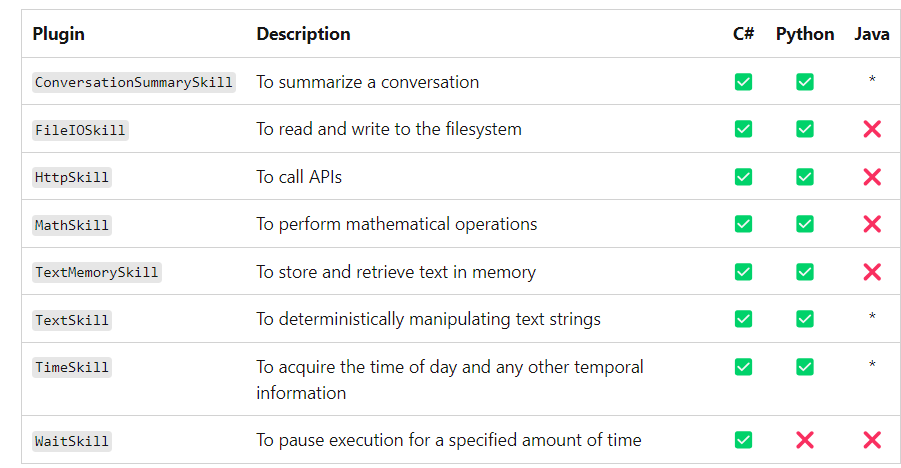
Task: Click the Python checkmark for FileIOSkill
Action: (x=804, y=129)
